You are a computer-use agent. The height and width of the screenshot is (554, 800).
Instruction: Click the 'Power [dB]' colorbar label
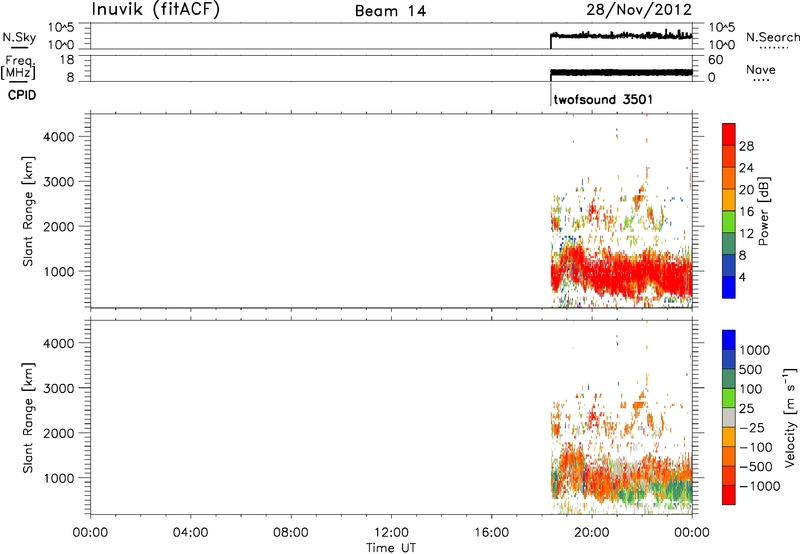tap(763, 211)
